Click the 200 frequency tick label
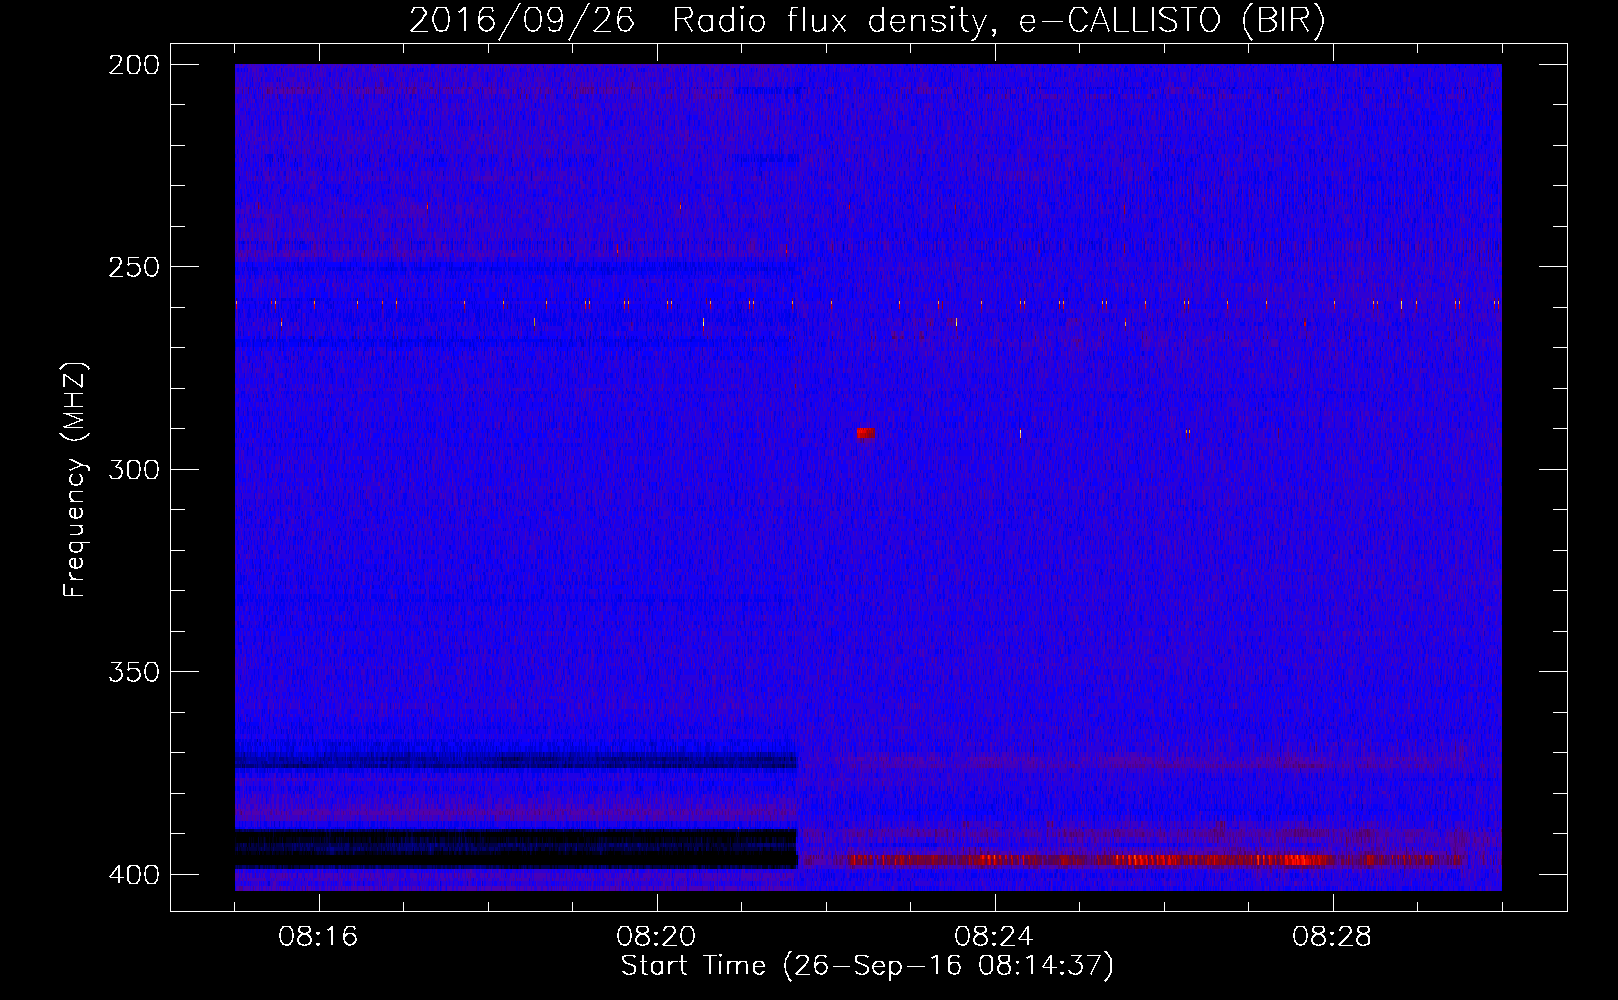Screen dimensions: 1618x1000 134,65
